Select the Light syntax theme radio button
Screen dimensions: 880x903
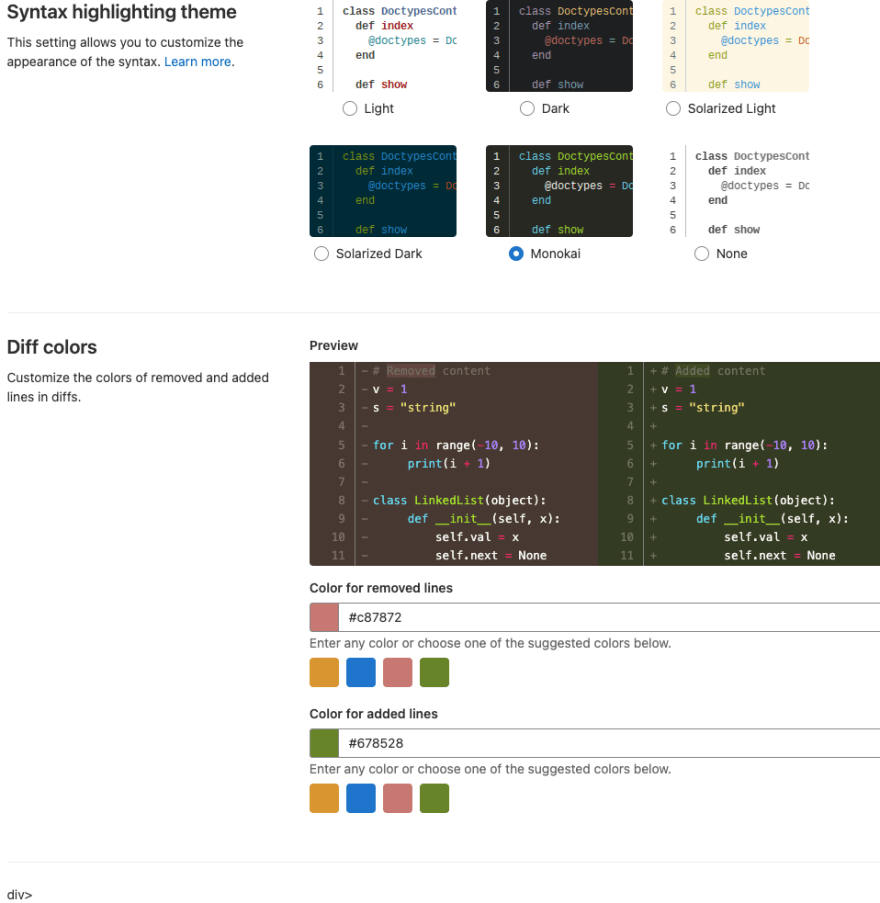(x=350, y=108)
